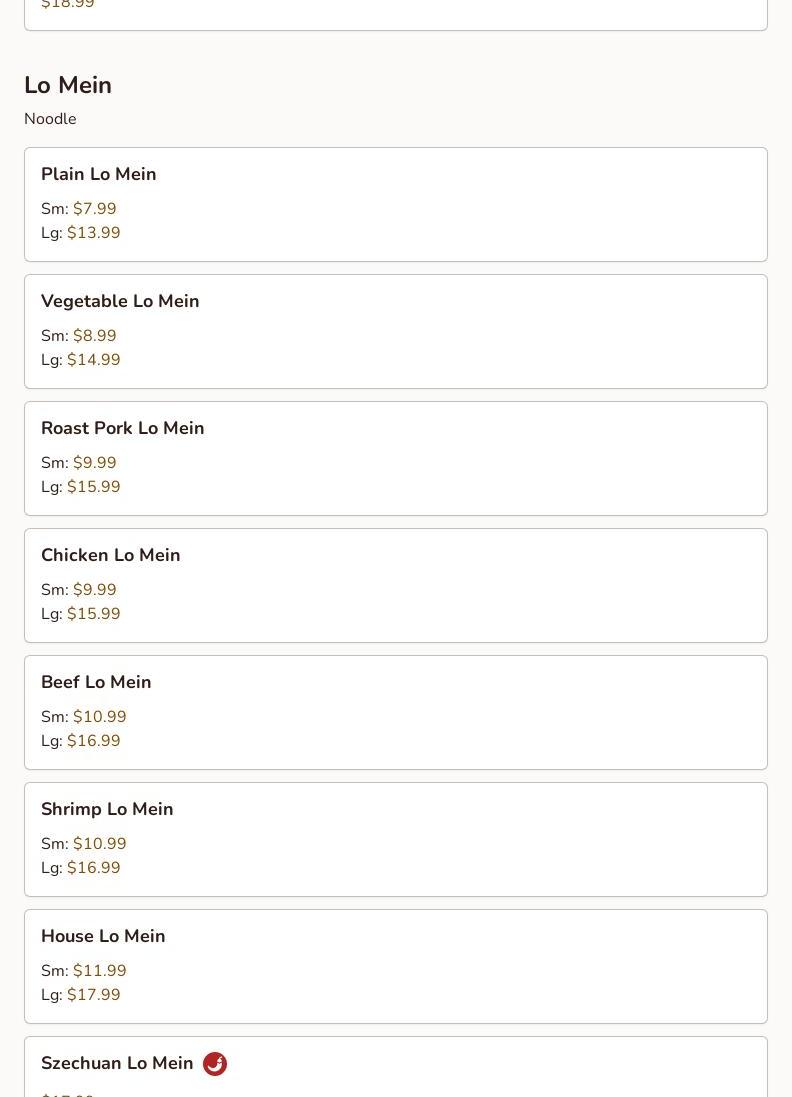This screenshot has width=792, height=1097.
Task: Select the Plain Lo Mein item title
Action: [98, 174]
